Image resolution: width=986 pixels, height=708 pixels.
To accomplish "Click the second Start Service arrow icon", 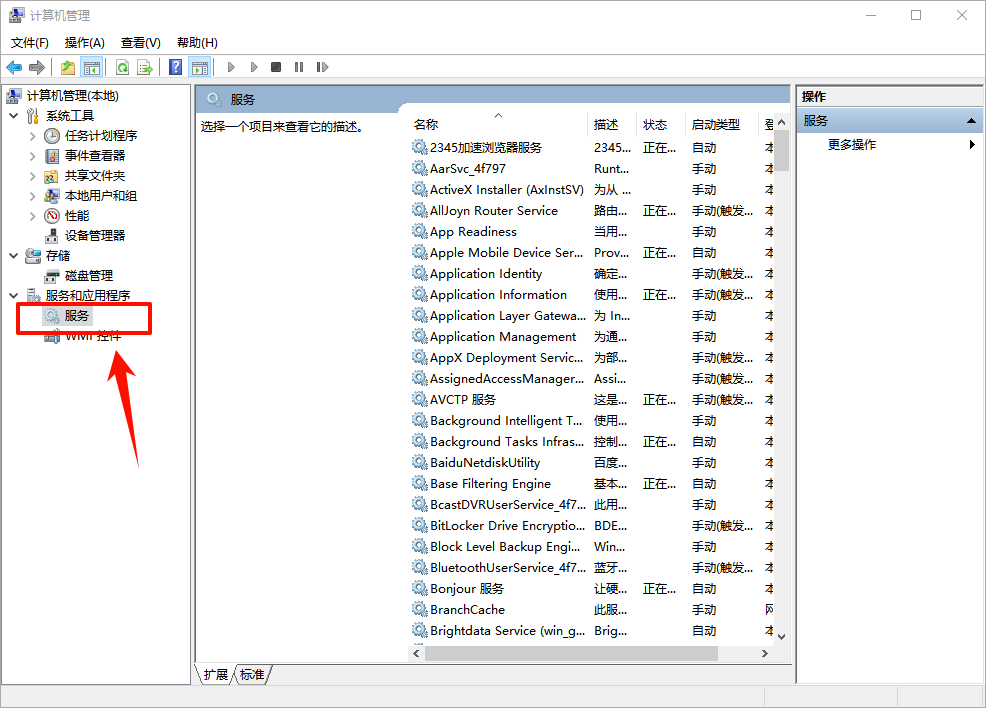I will pos(254,67).
